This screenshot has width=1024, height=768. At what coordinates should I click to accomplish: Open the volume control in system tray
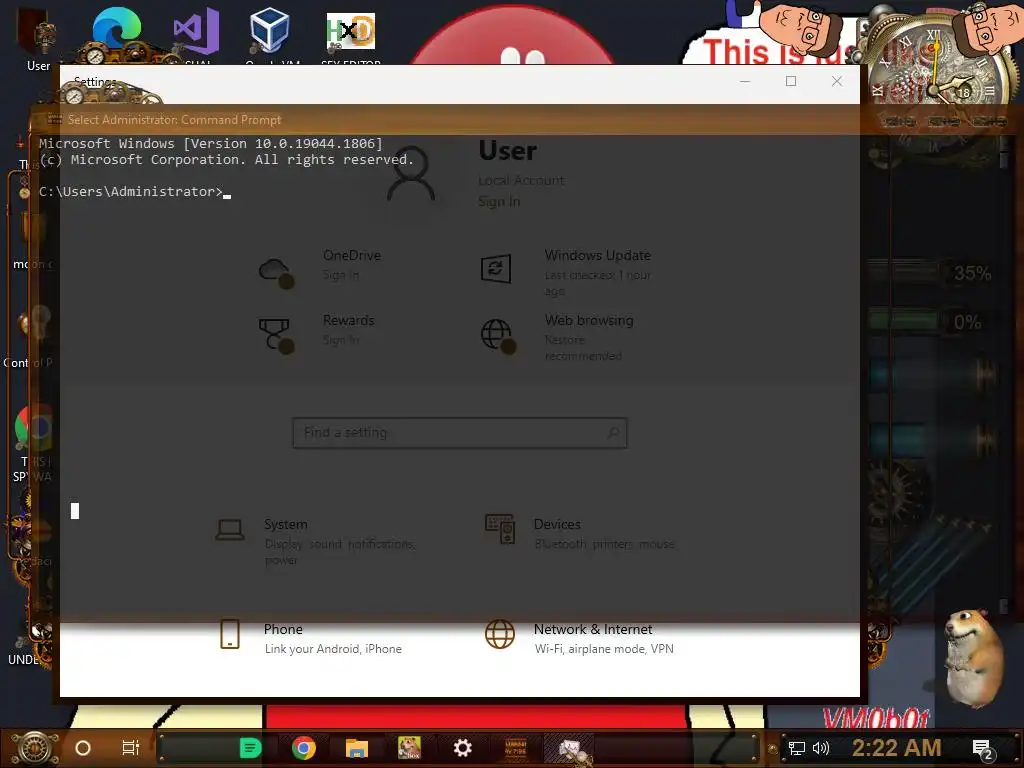(x=821, y=748)
